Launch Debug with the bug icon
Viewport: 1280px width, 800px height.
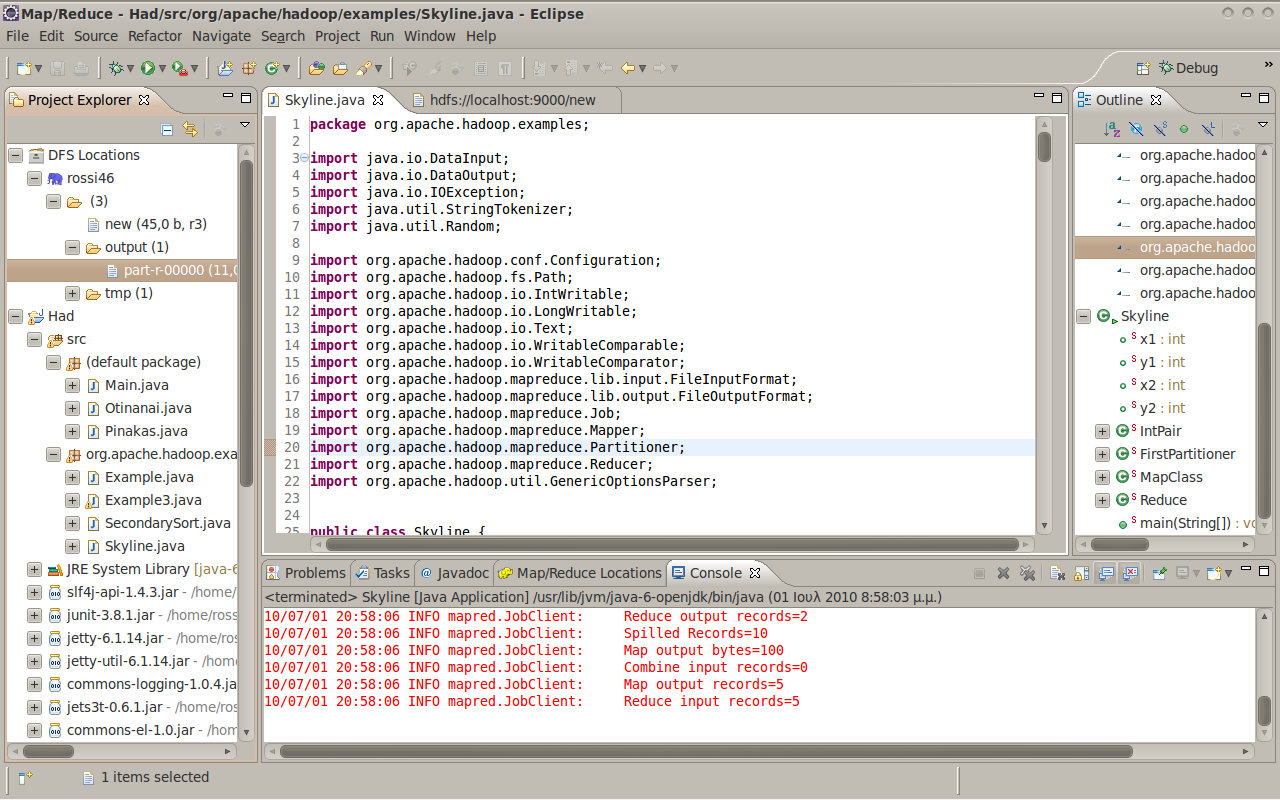(116, 68)
